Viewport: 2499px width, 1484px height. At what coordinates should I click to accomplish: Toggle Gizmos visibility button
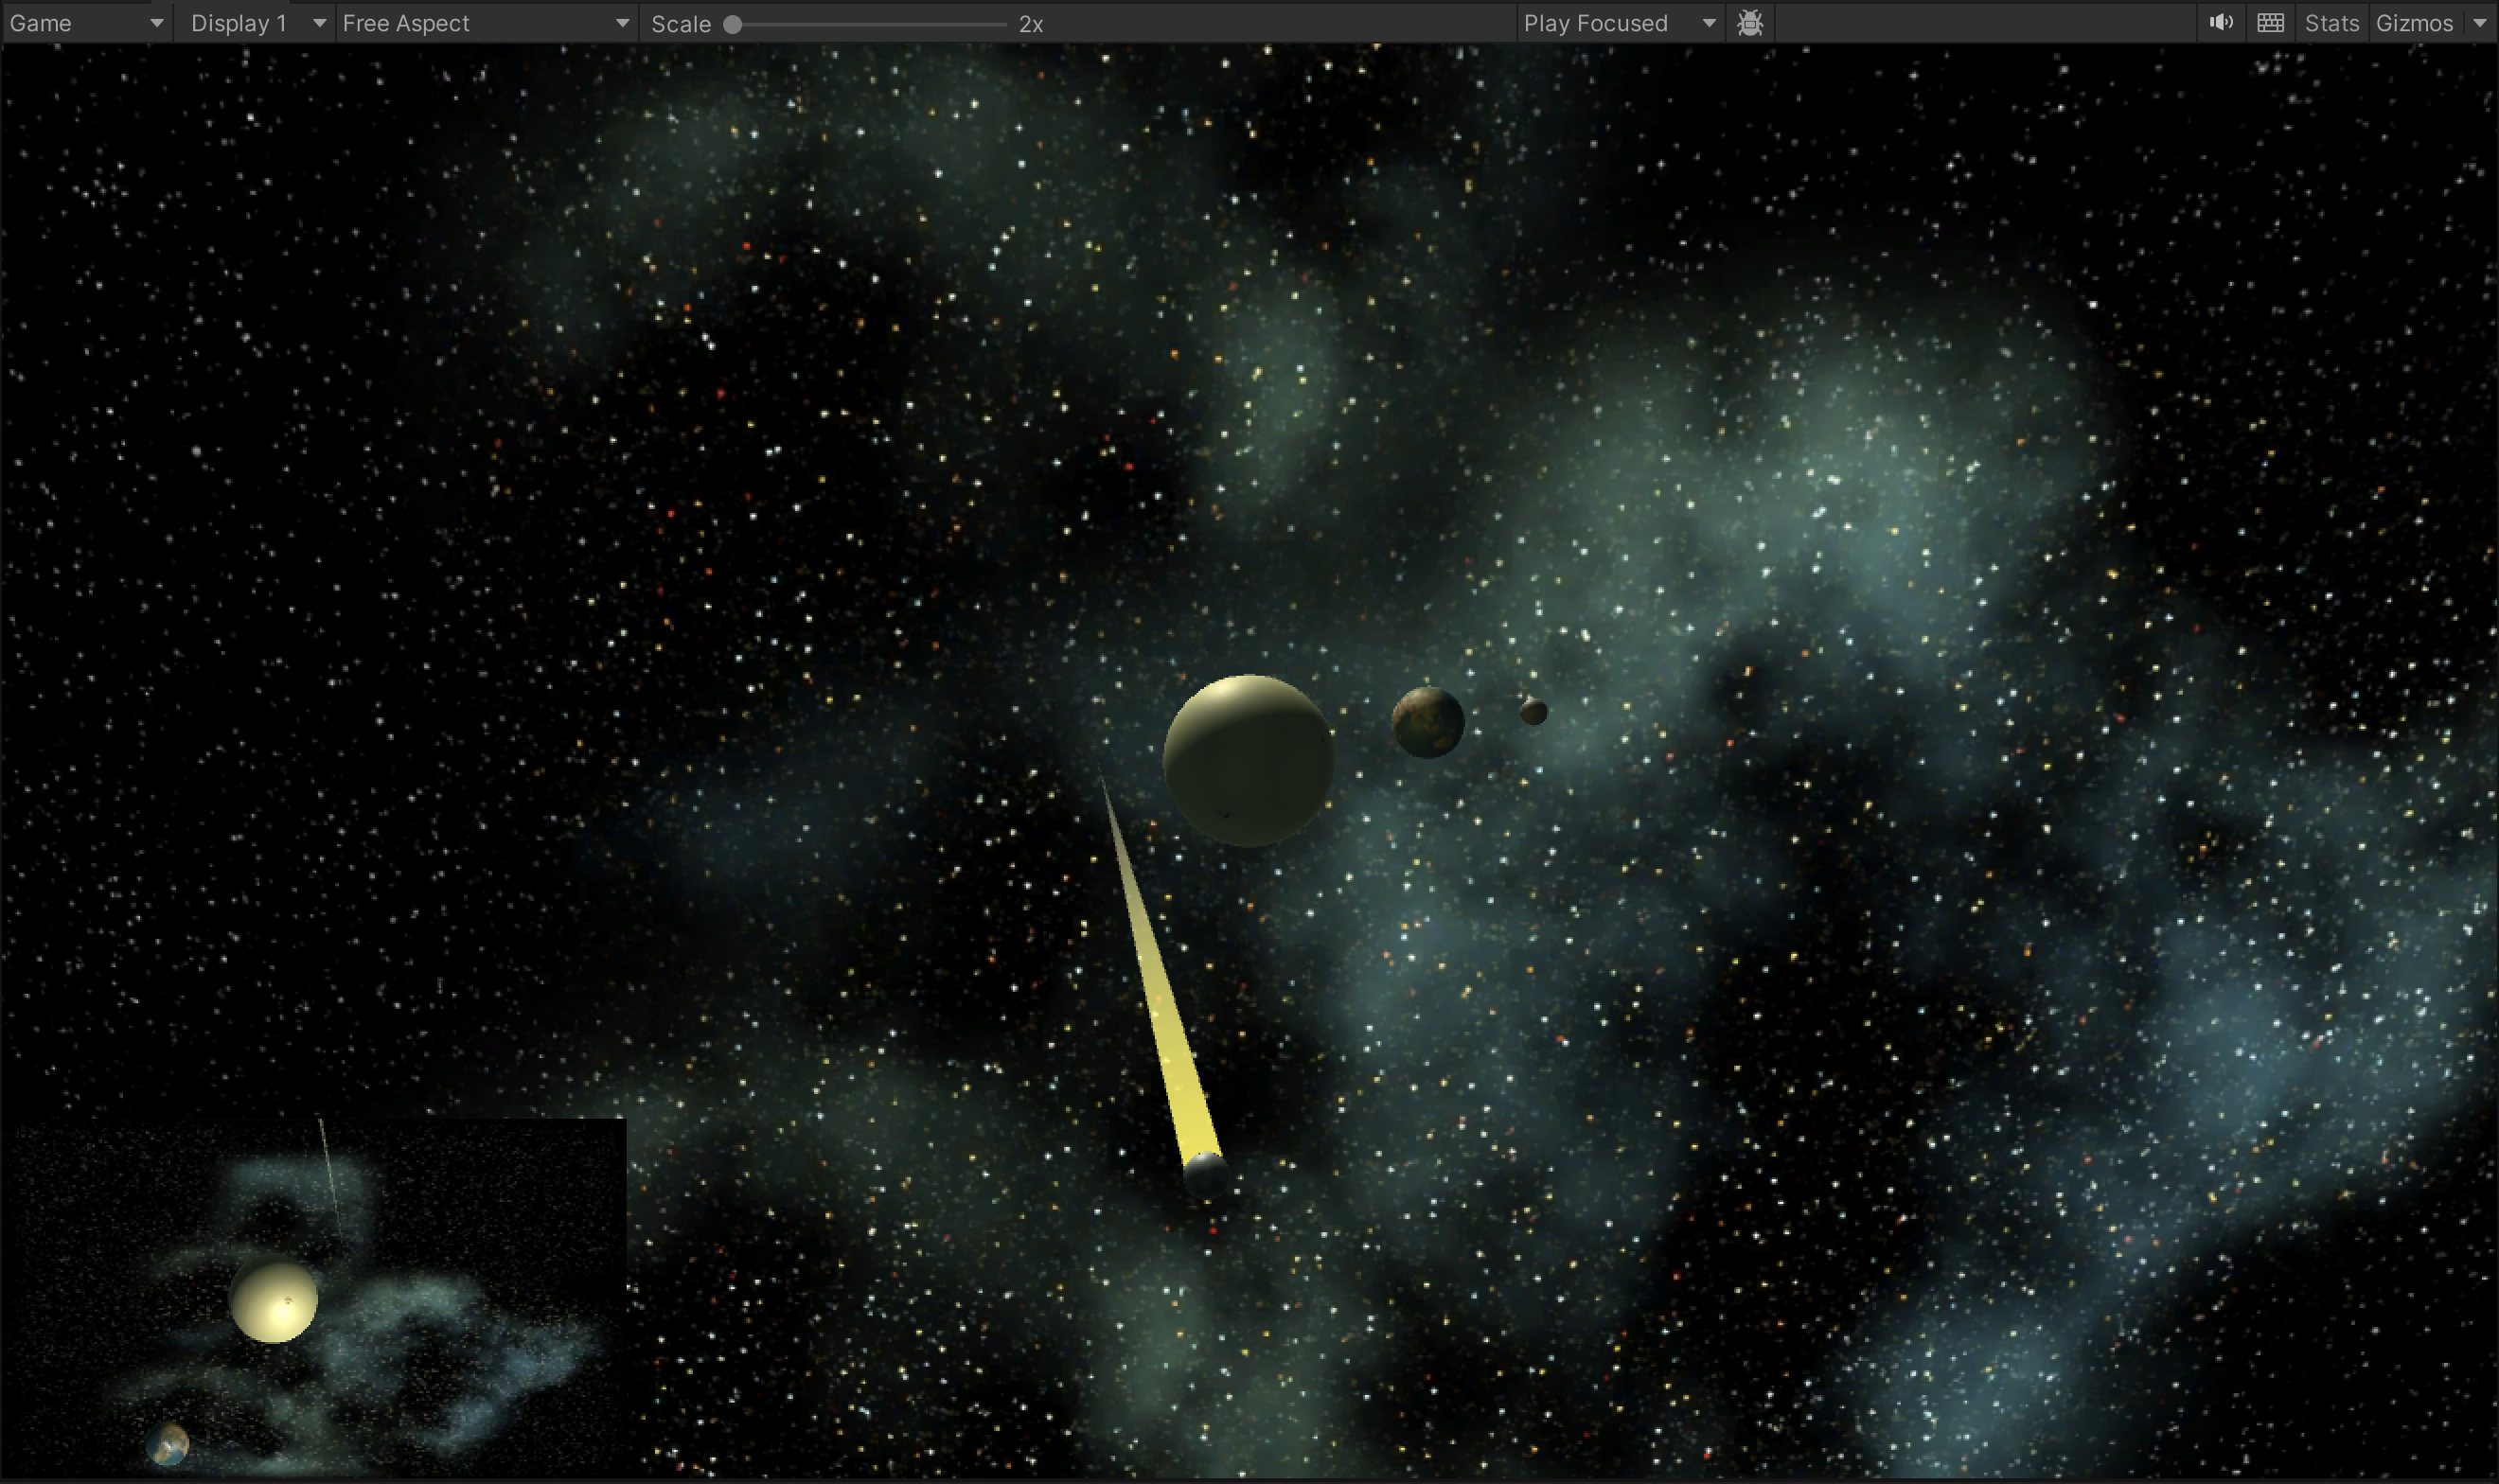(x=2414, y=23)
